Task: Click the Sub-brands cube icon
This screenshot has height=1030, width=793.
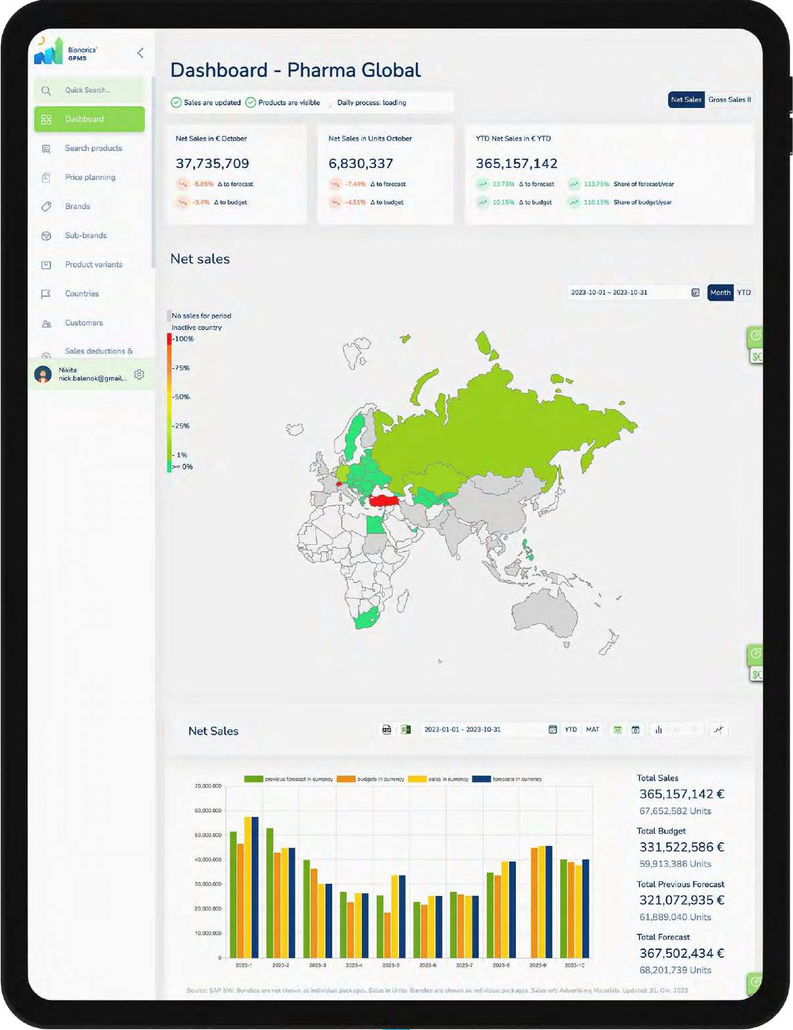Action: point(46,235)
